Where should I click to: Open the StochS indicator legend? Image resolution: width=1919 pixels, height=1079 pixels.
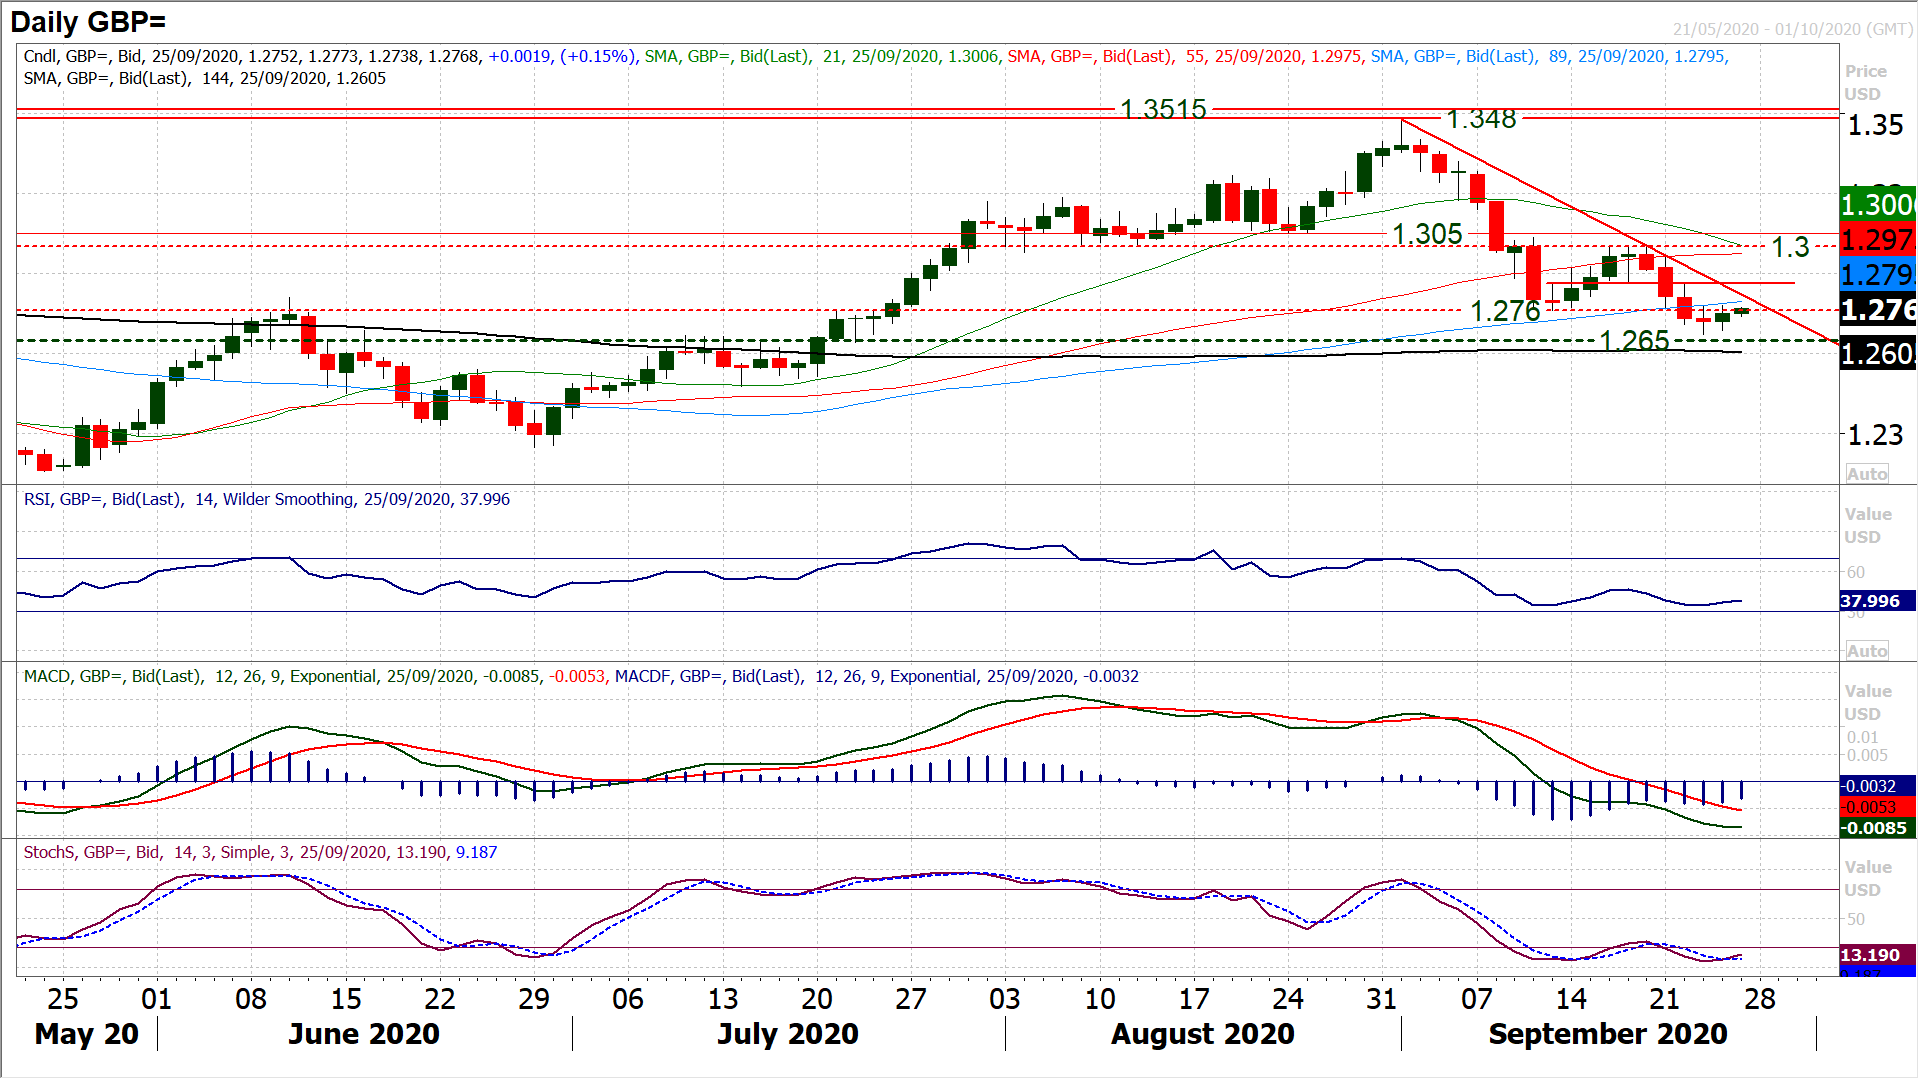coord(260,852)
